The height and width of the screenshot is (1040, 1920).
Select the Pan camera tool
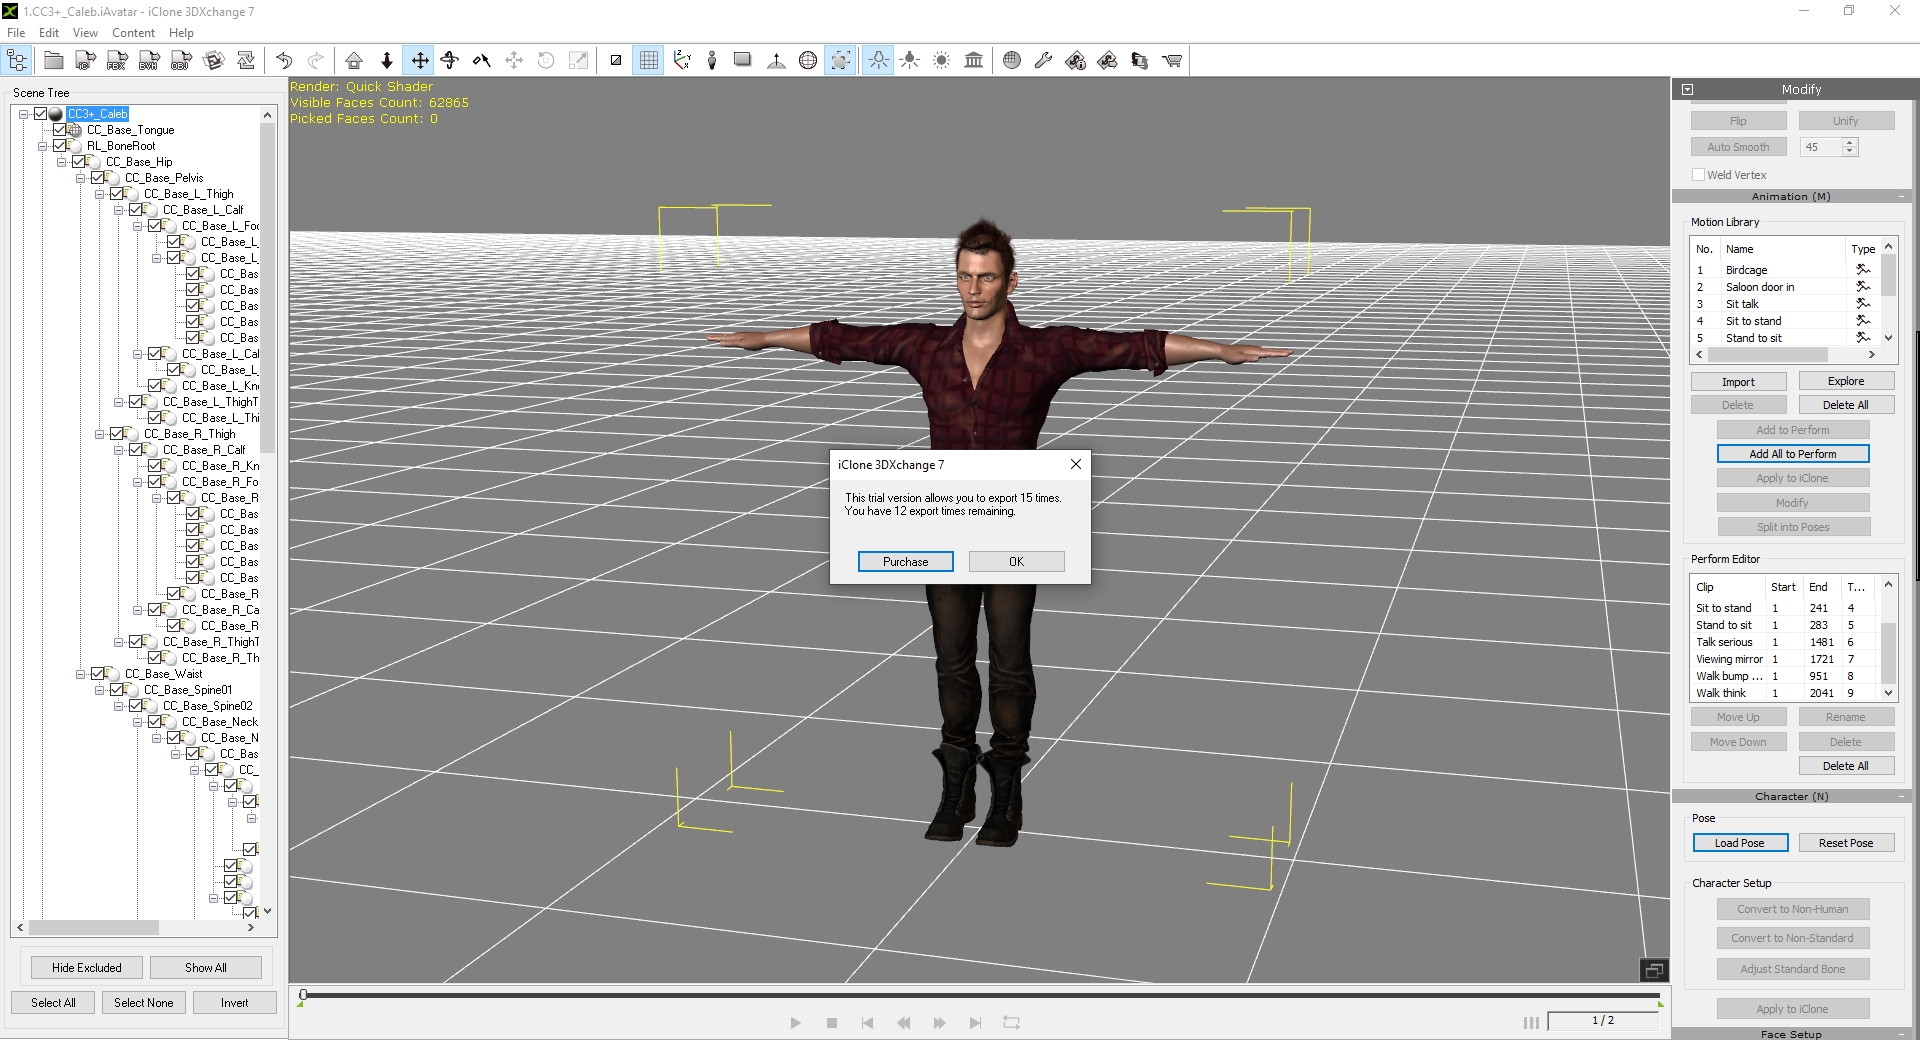click(x=420, y=61)
